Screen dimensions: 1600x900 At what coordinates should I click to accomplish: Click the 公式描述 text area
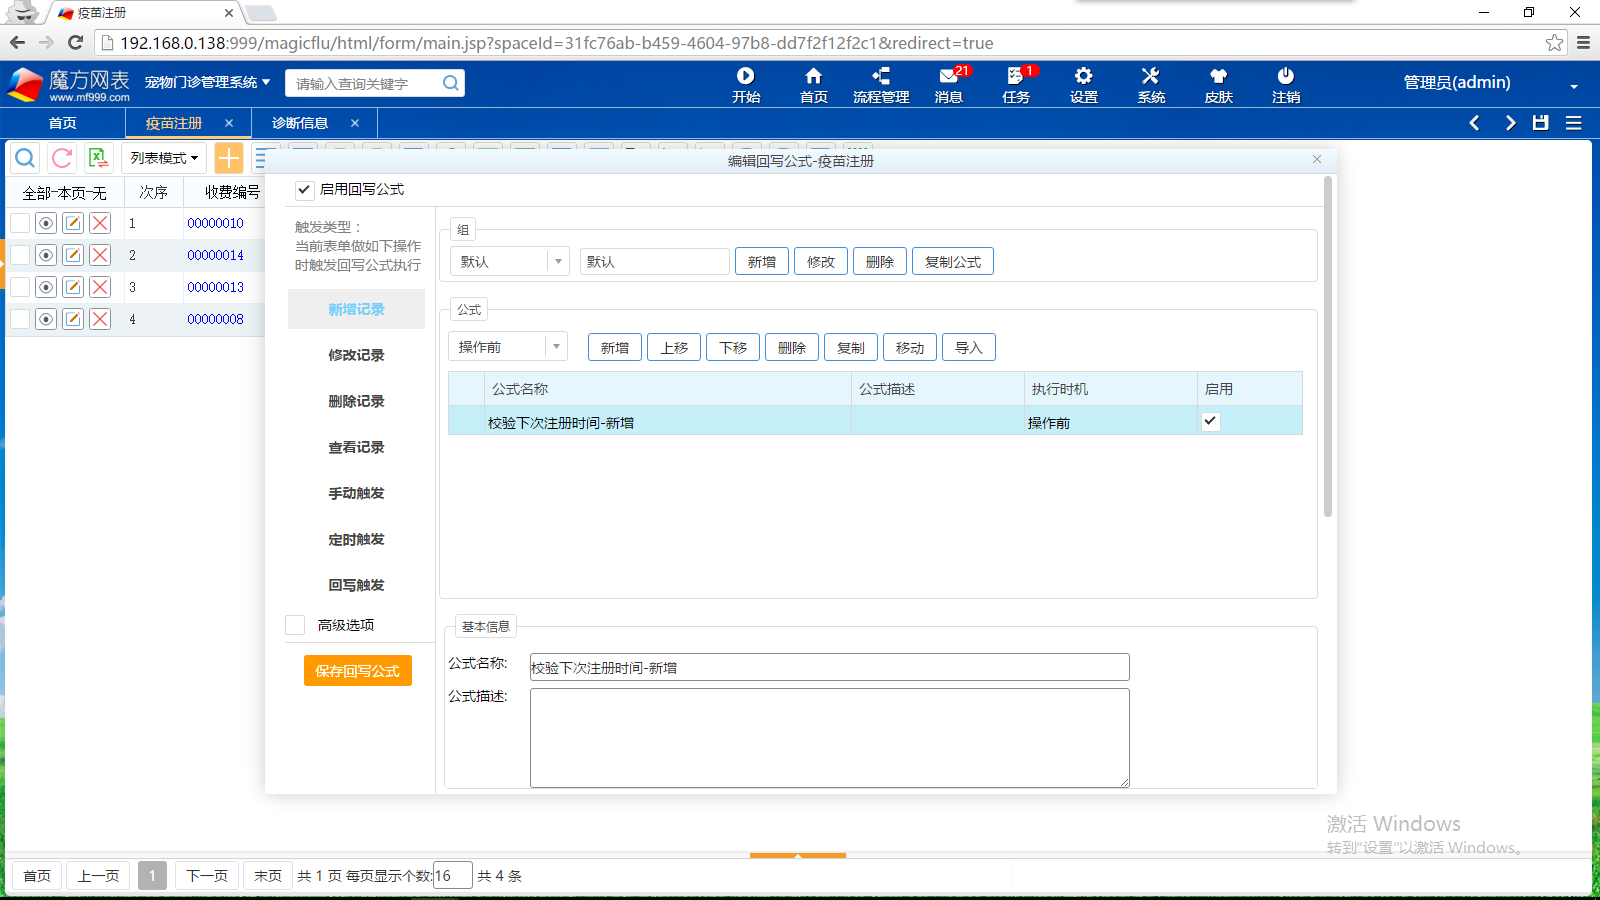click(830, 738)
